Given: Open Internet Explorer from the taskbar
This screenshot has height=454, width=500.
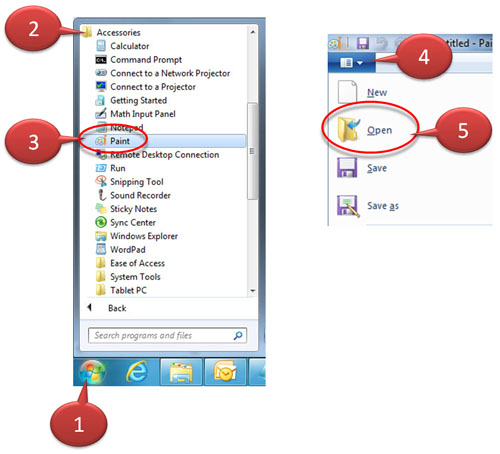Looking at the screenshot, I should coord(137,371).
